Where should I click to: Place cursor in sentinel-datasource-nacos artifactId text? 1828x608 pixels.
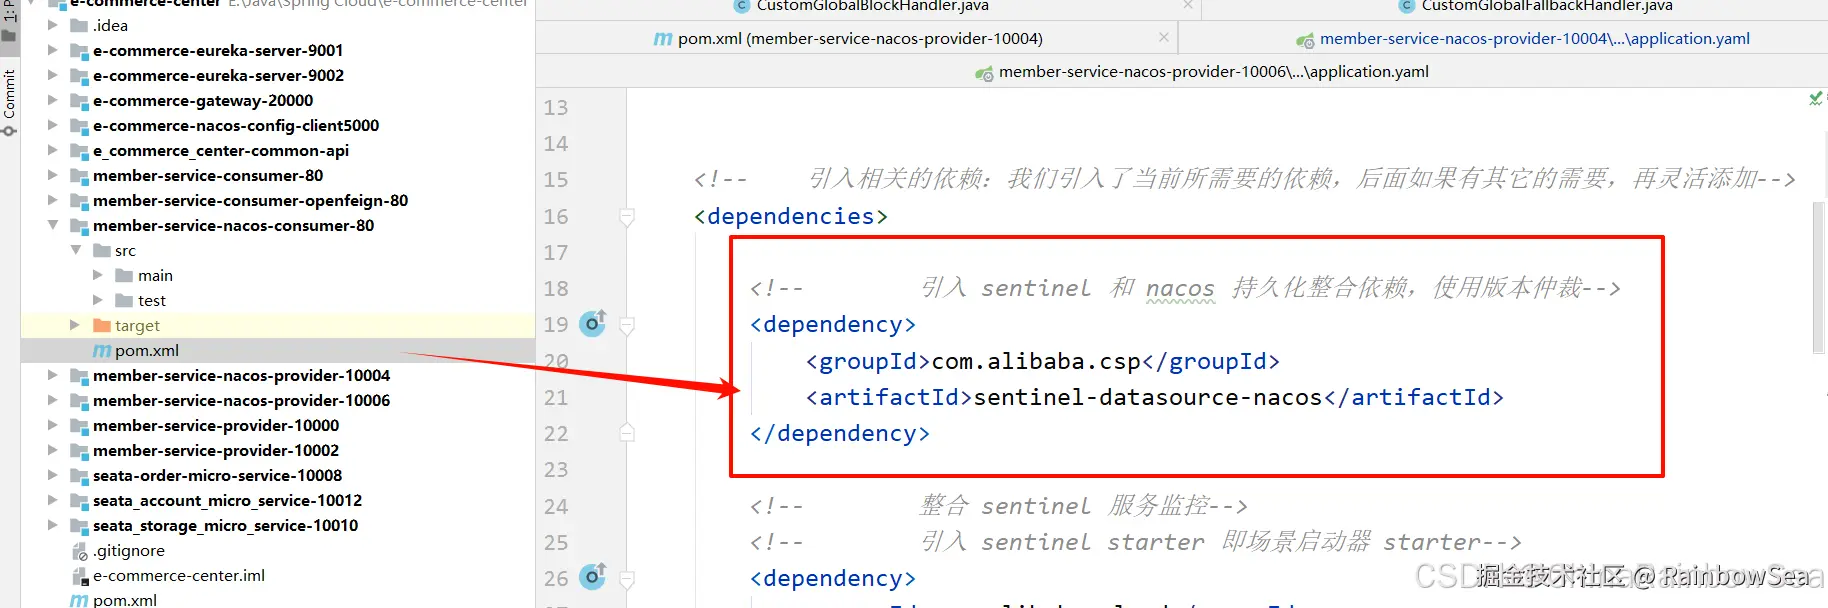coord(1148,397)
